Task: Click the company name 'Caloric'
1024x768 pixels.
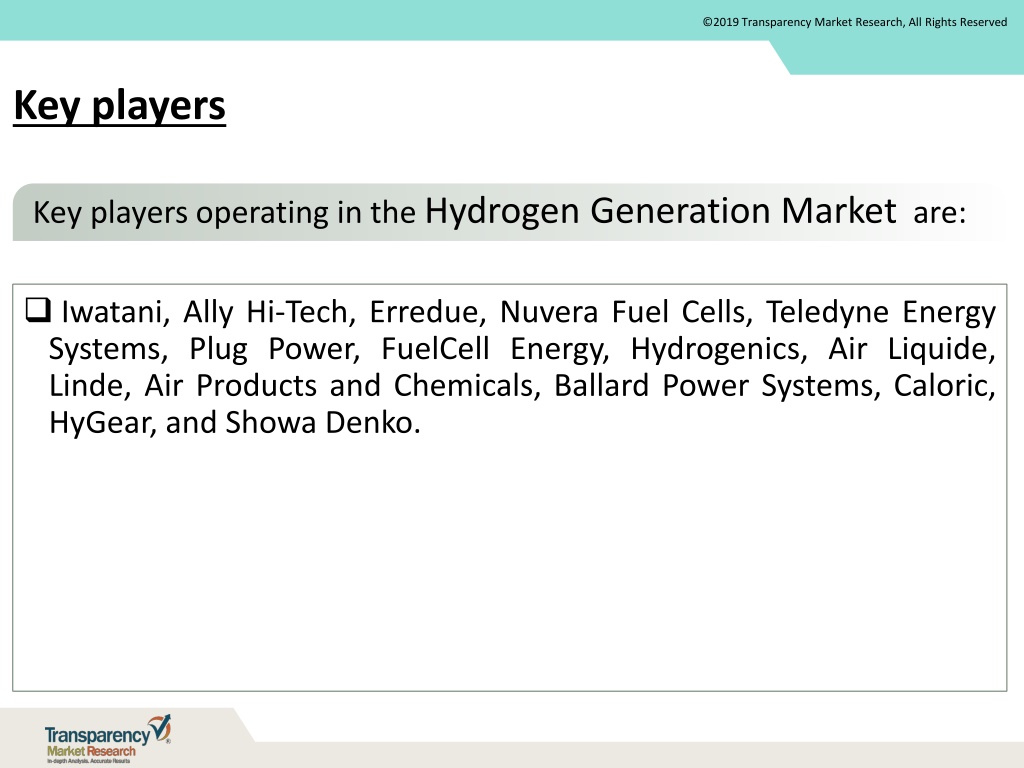Action: pos(941,386)
